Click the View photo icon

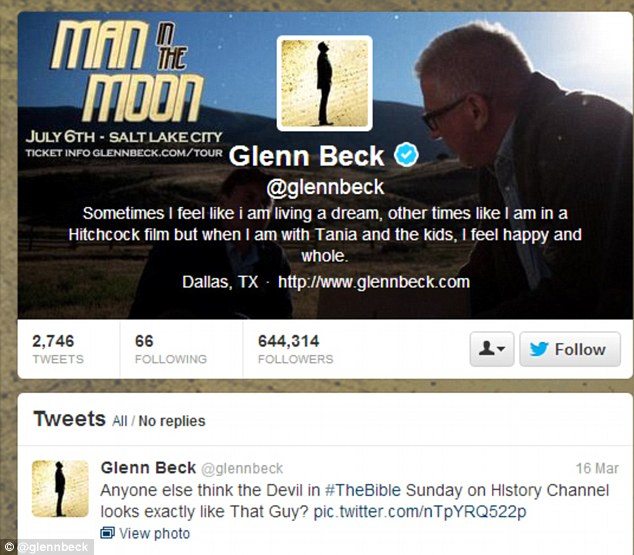[107, 533]
